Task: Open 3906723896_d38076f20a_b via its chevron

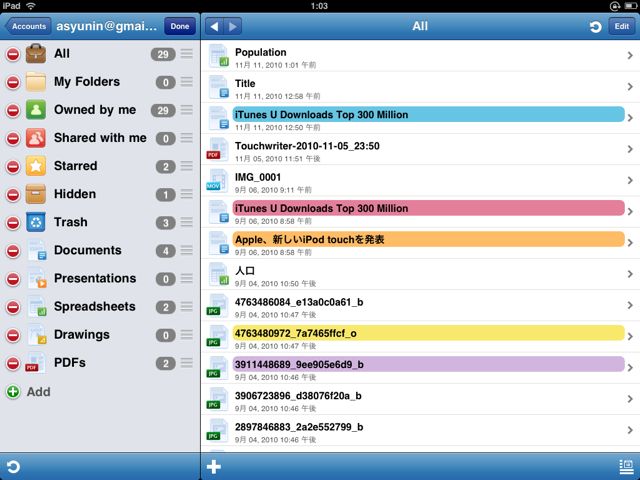Action: [630, 399]
